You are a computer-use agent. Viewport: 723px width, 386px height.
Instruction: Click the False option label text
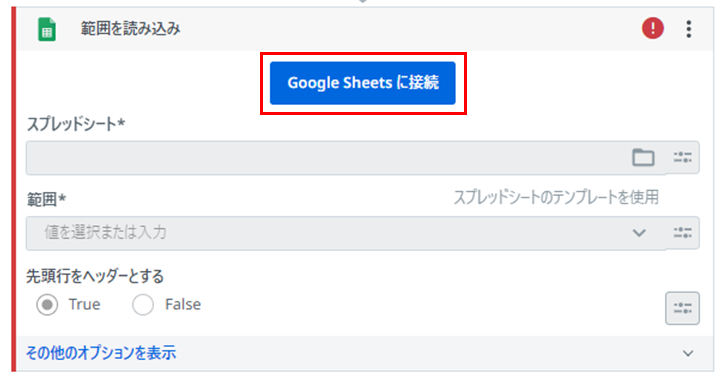click(x=183, y=304)
